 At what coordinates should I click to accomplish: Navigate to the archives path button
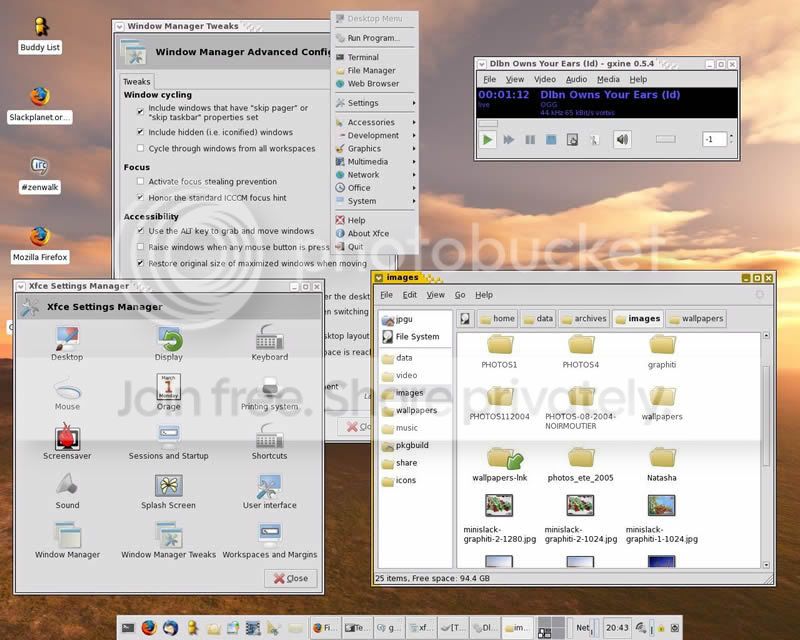584,318
